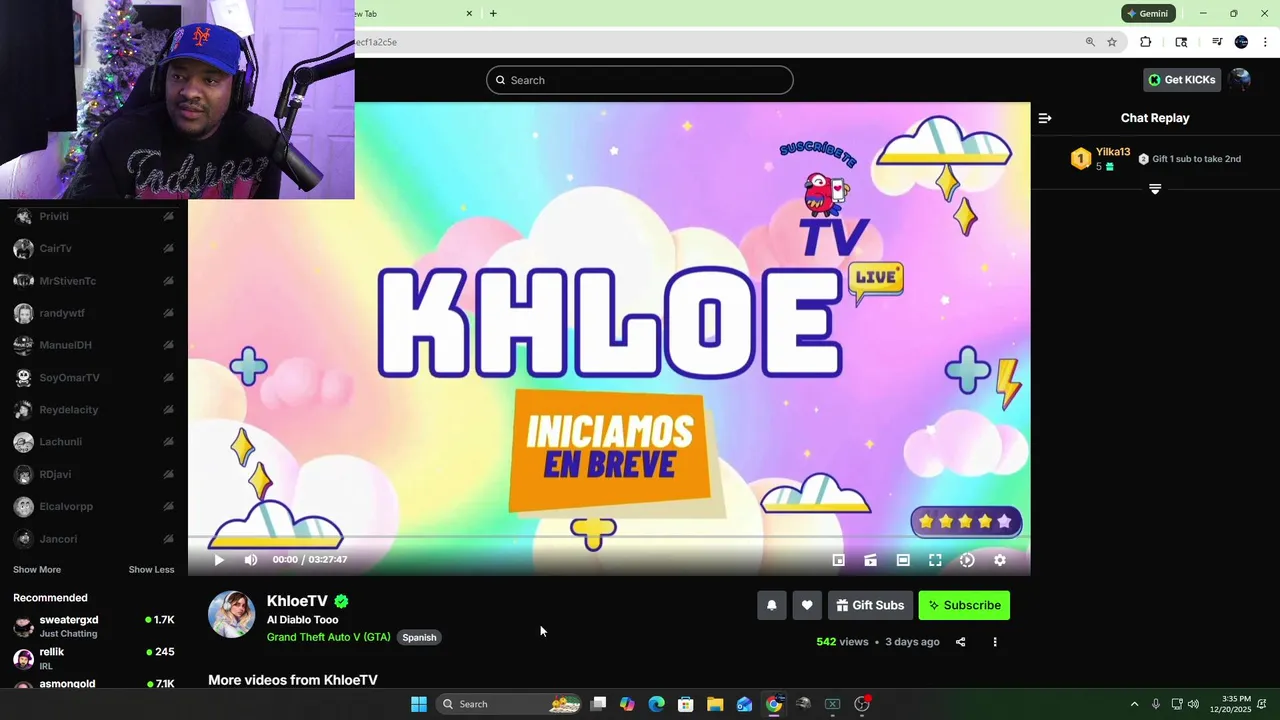Open Microsoft Store from taskbar
Viewport: 1280px width, 720px height.
tap(686, 704)
